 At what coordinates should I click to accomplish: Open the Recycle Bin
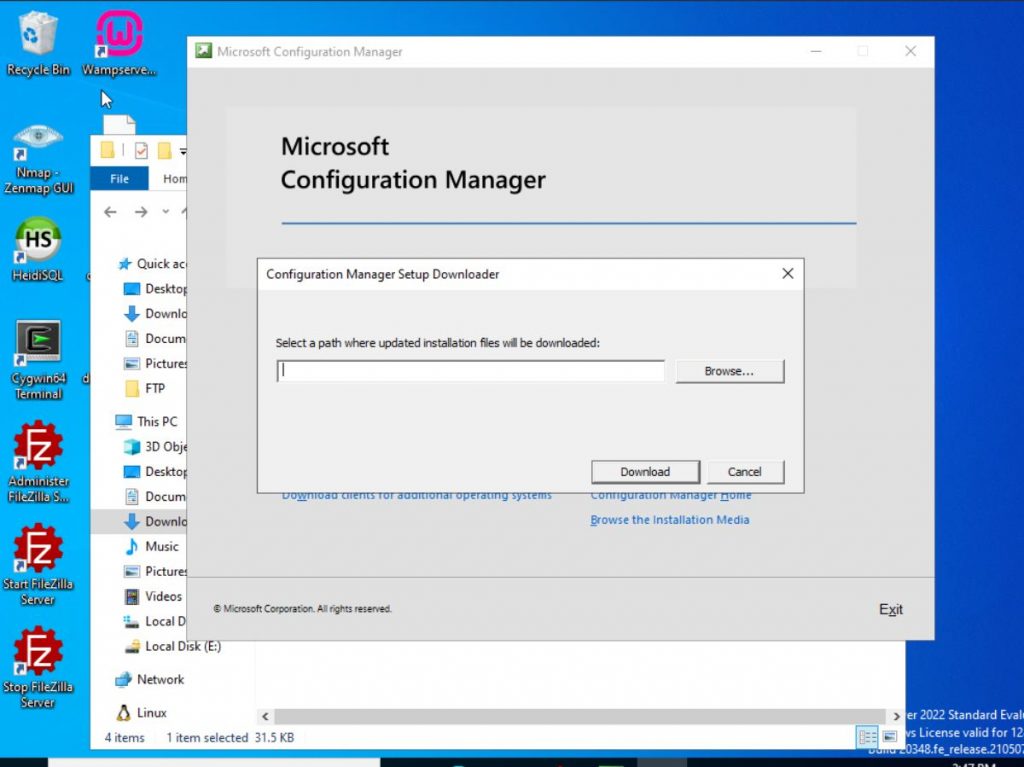coord(38,30)
